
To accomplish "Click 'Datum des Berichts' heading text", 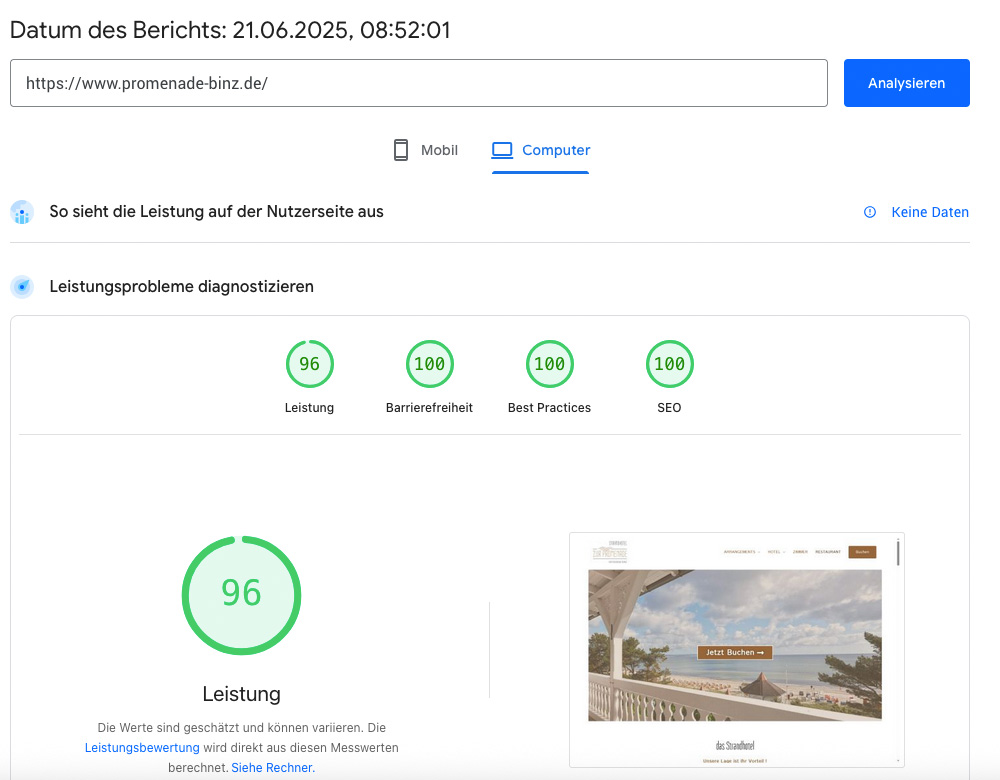I will pos(230,30).
